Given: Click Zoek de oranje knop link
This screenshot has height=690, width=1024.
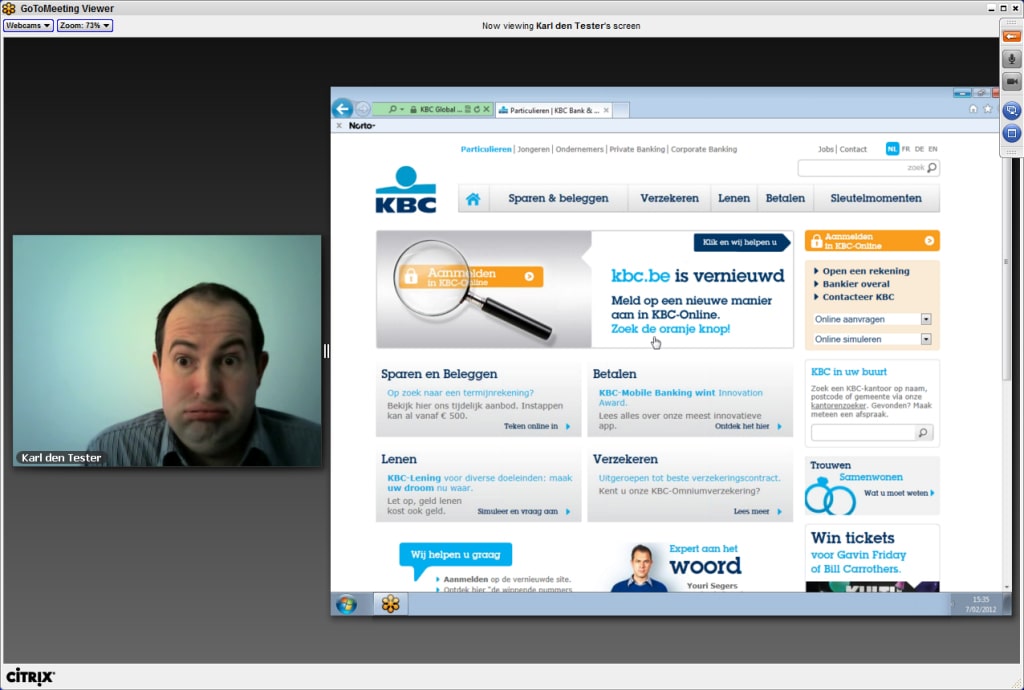Looking at the screenshot, I should 671,329.
